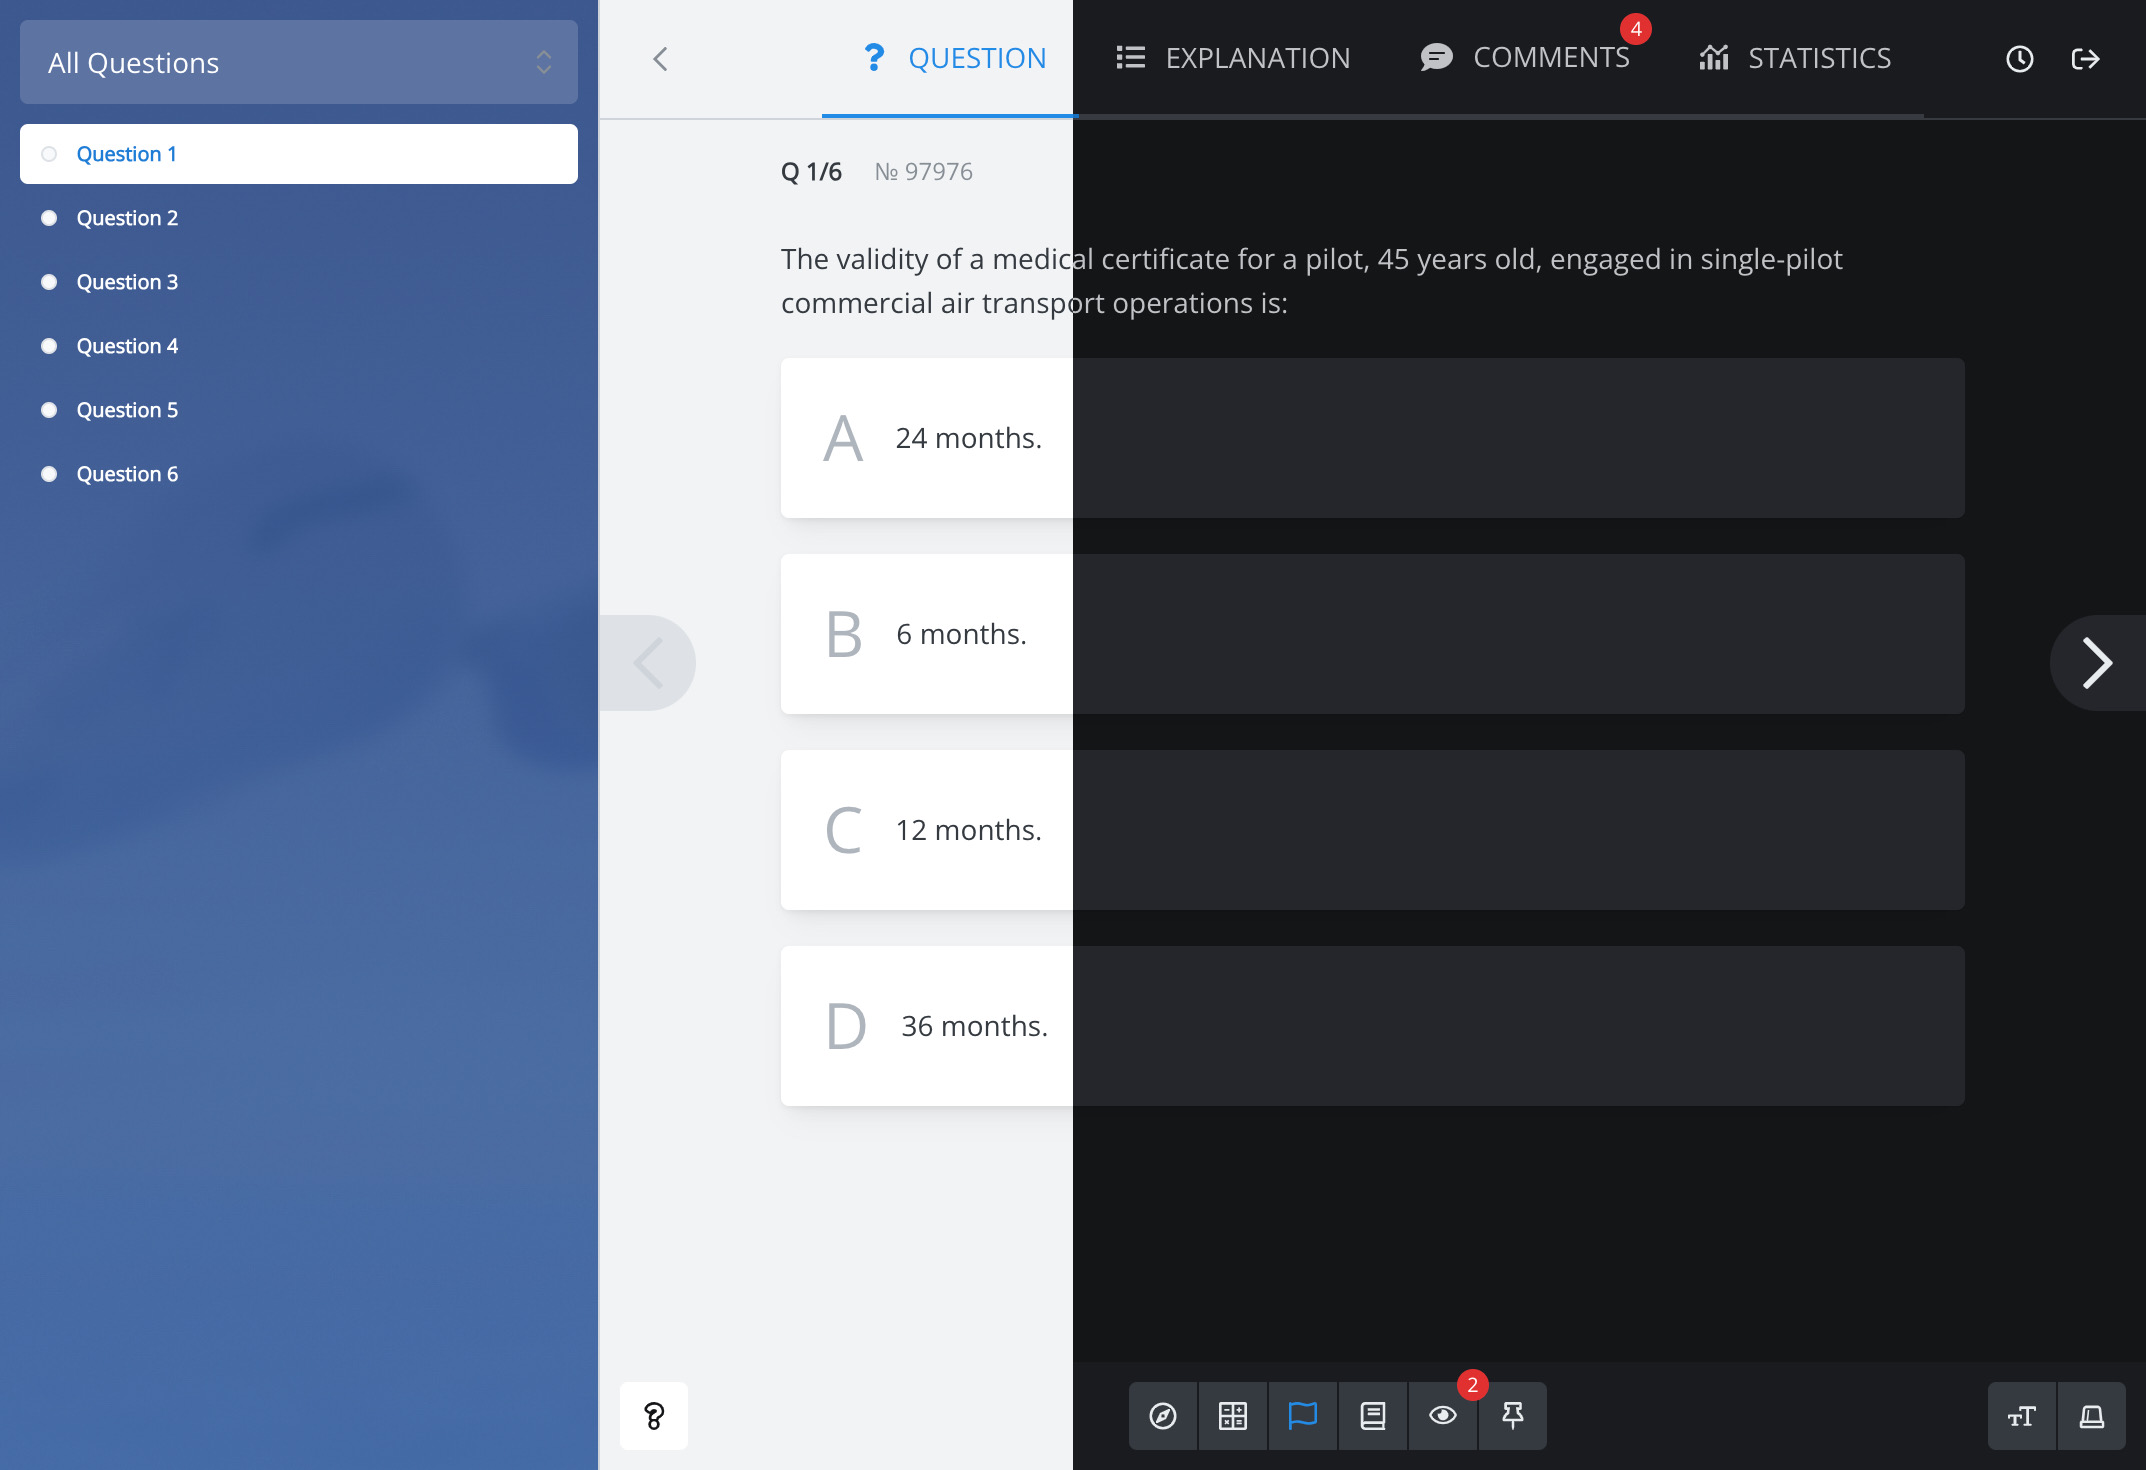The width and height of the screenshot is (2146, 1470).
Task: Choose answer B 6 months
Action: tap(1372, 634)
